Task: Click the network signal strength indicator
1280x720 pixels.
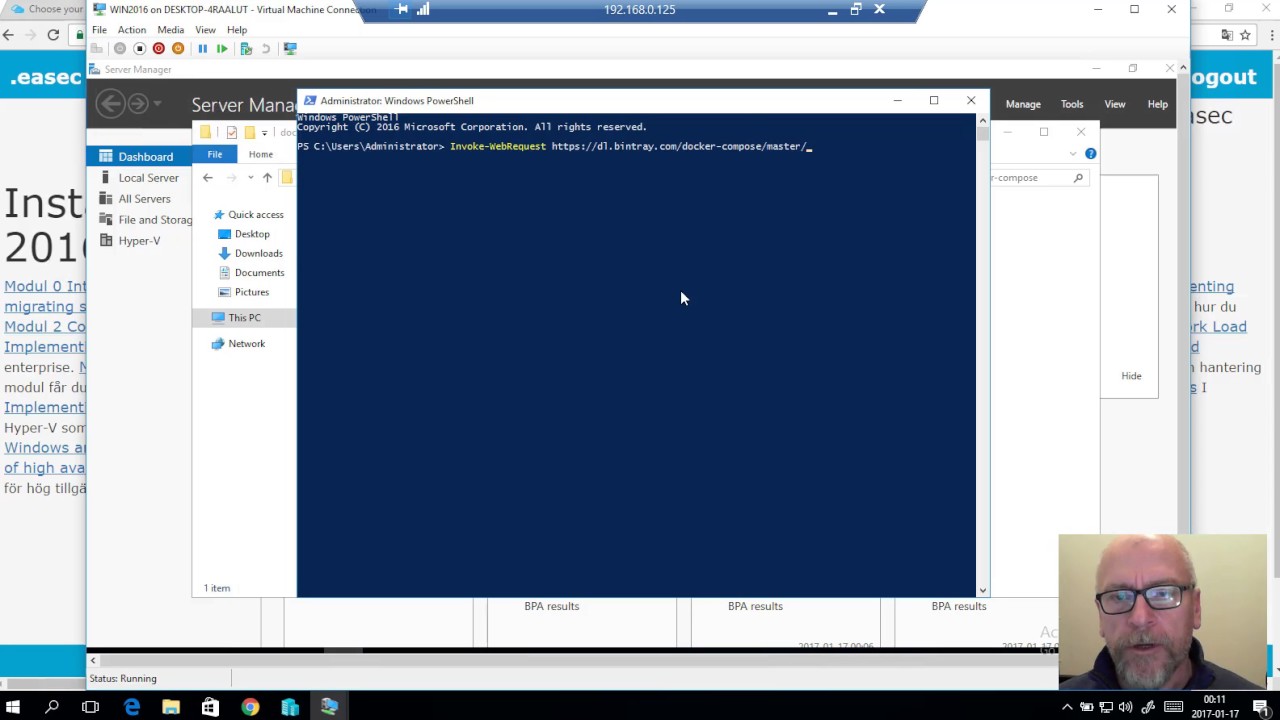Action: (x=422, y=9)
